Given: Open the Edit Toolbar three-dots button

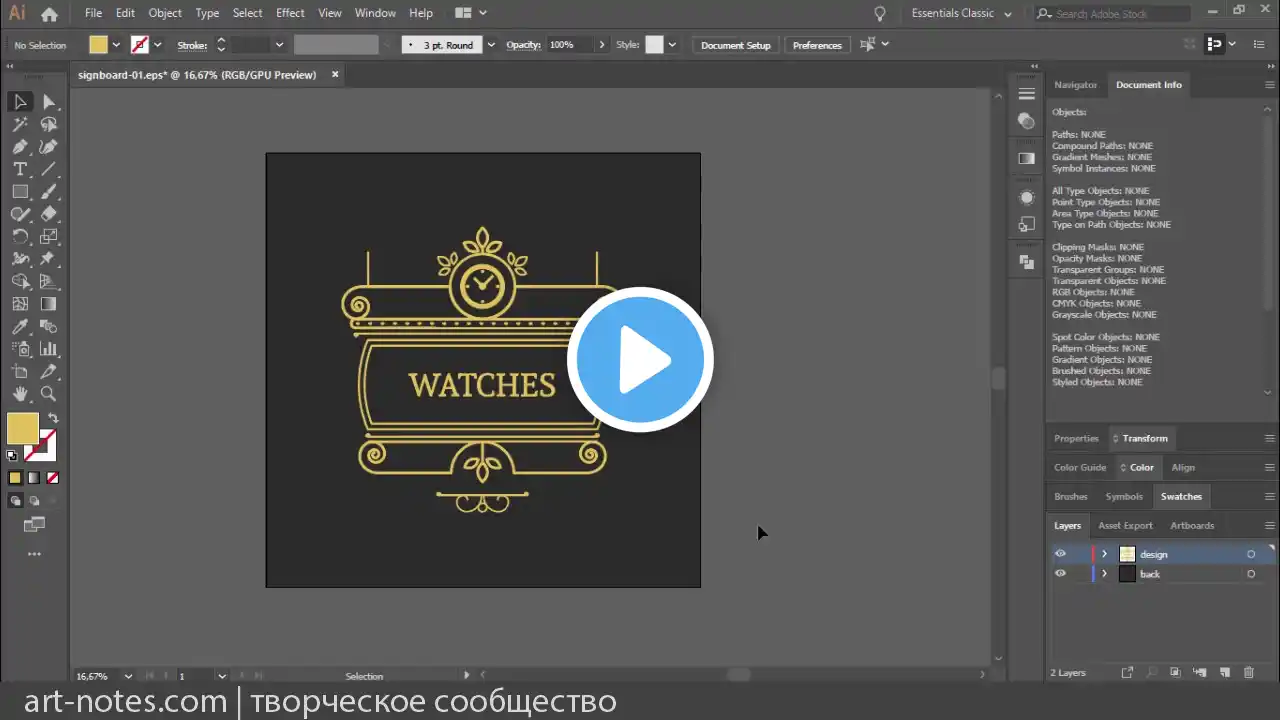Looking at the screenshot, I should (34, 553).
